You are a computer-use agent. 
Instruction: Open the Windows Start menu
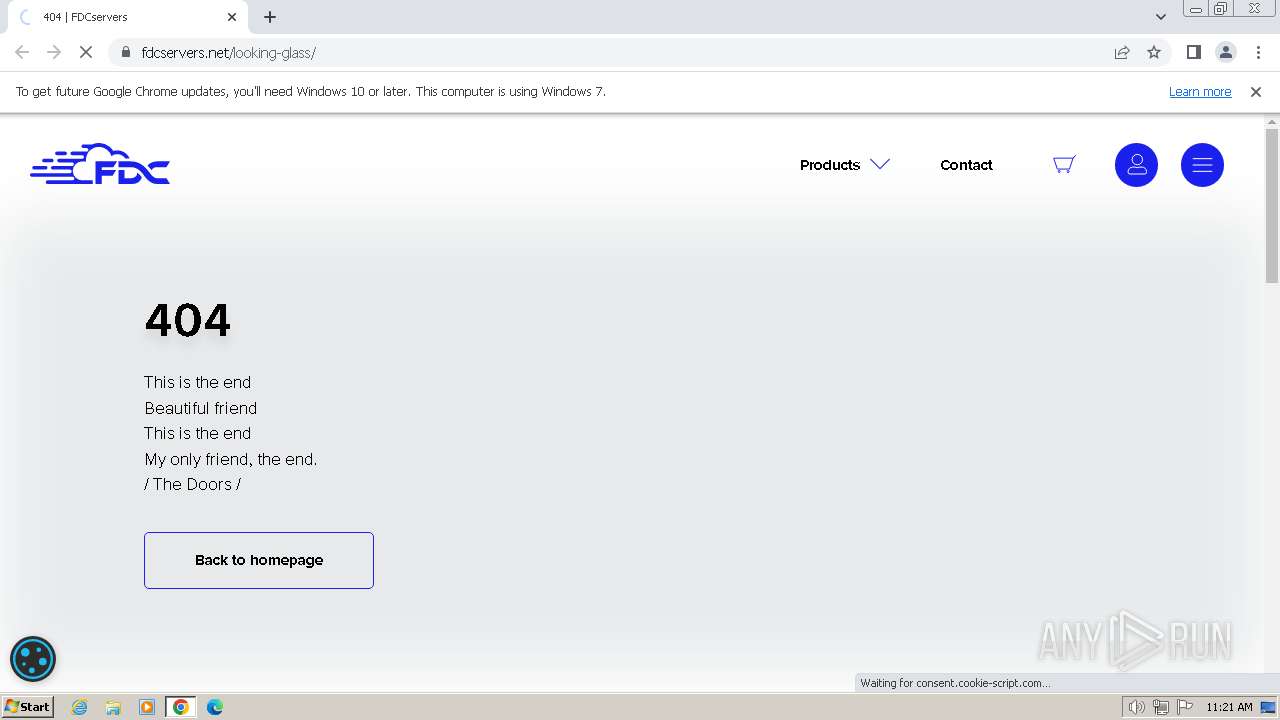tap(27, 706)
